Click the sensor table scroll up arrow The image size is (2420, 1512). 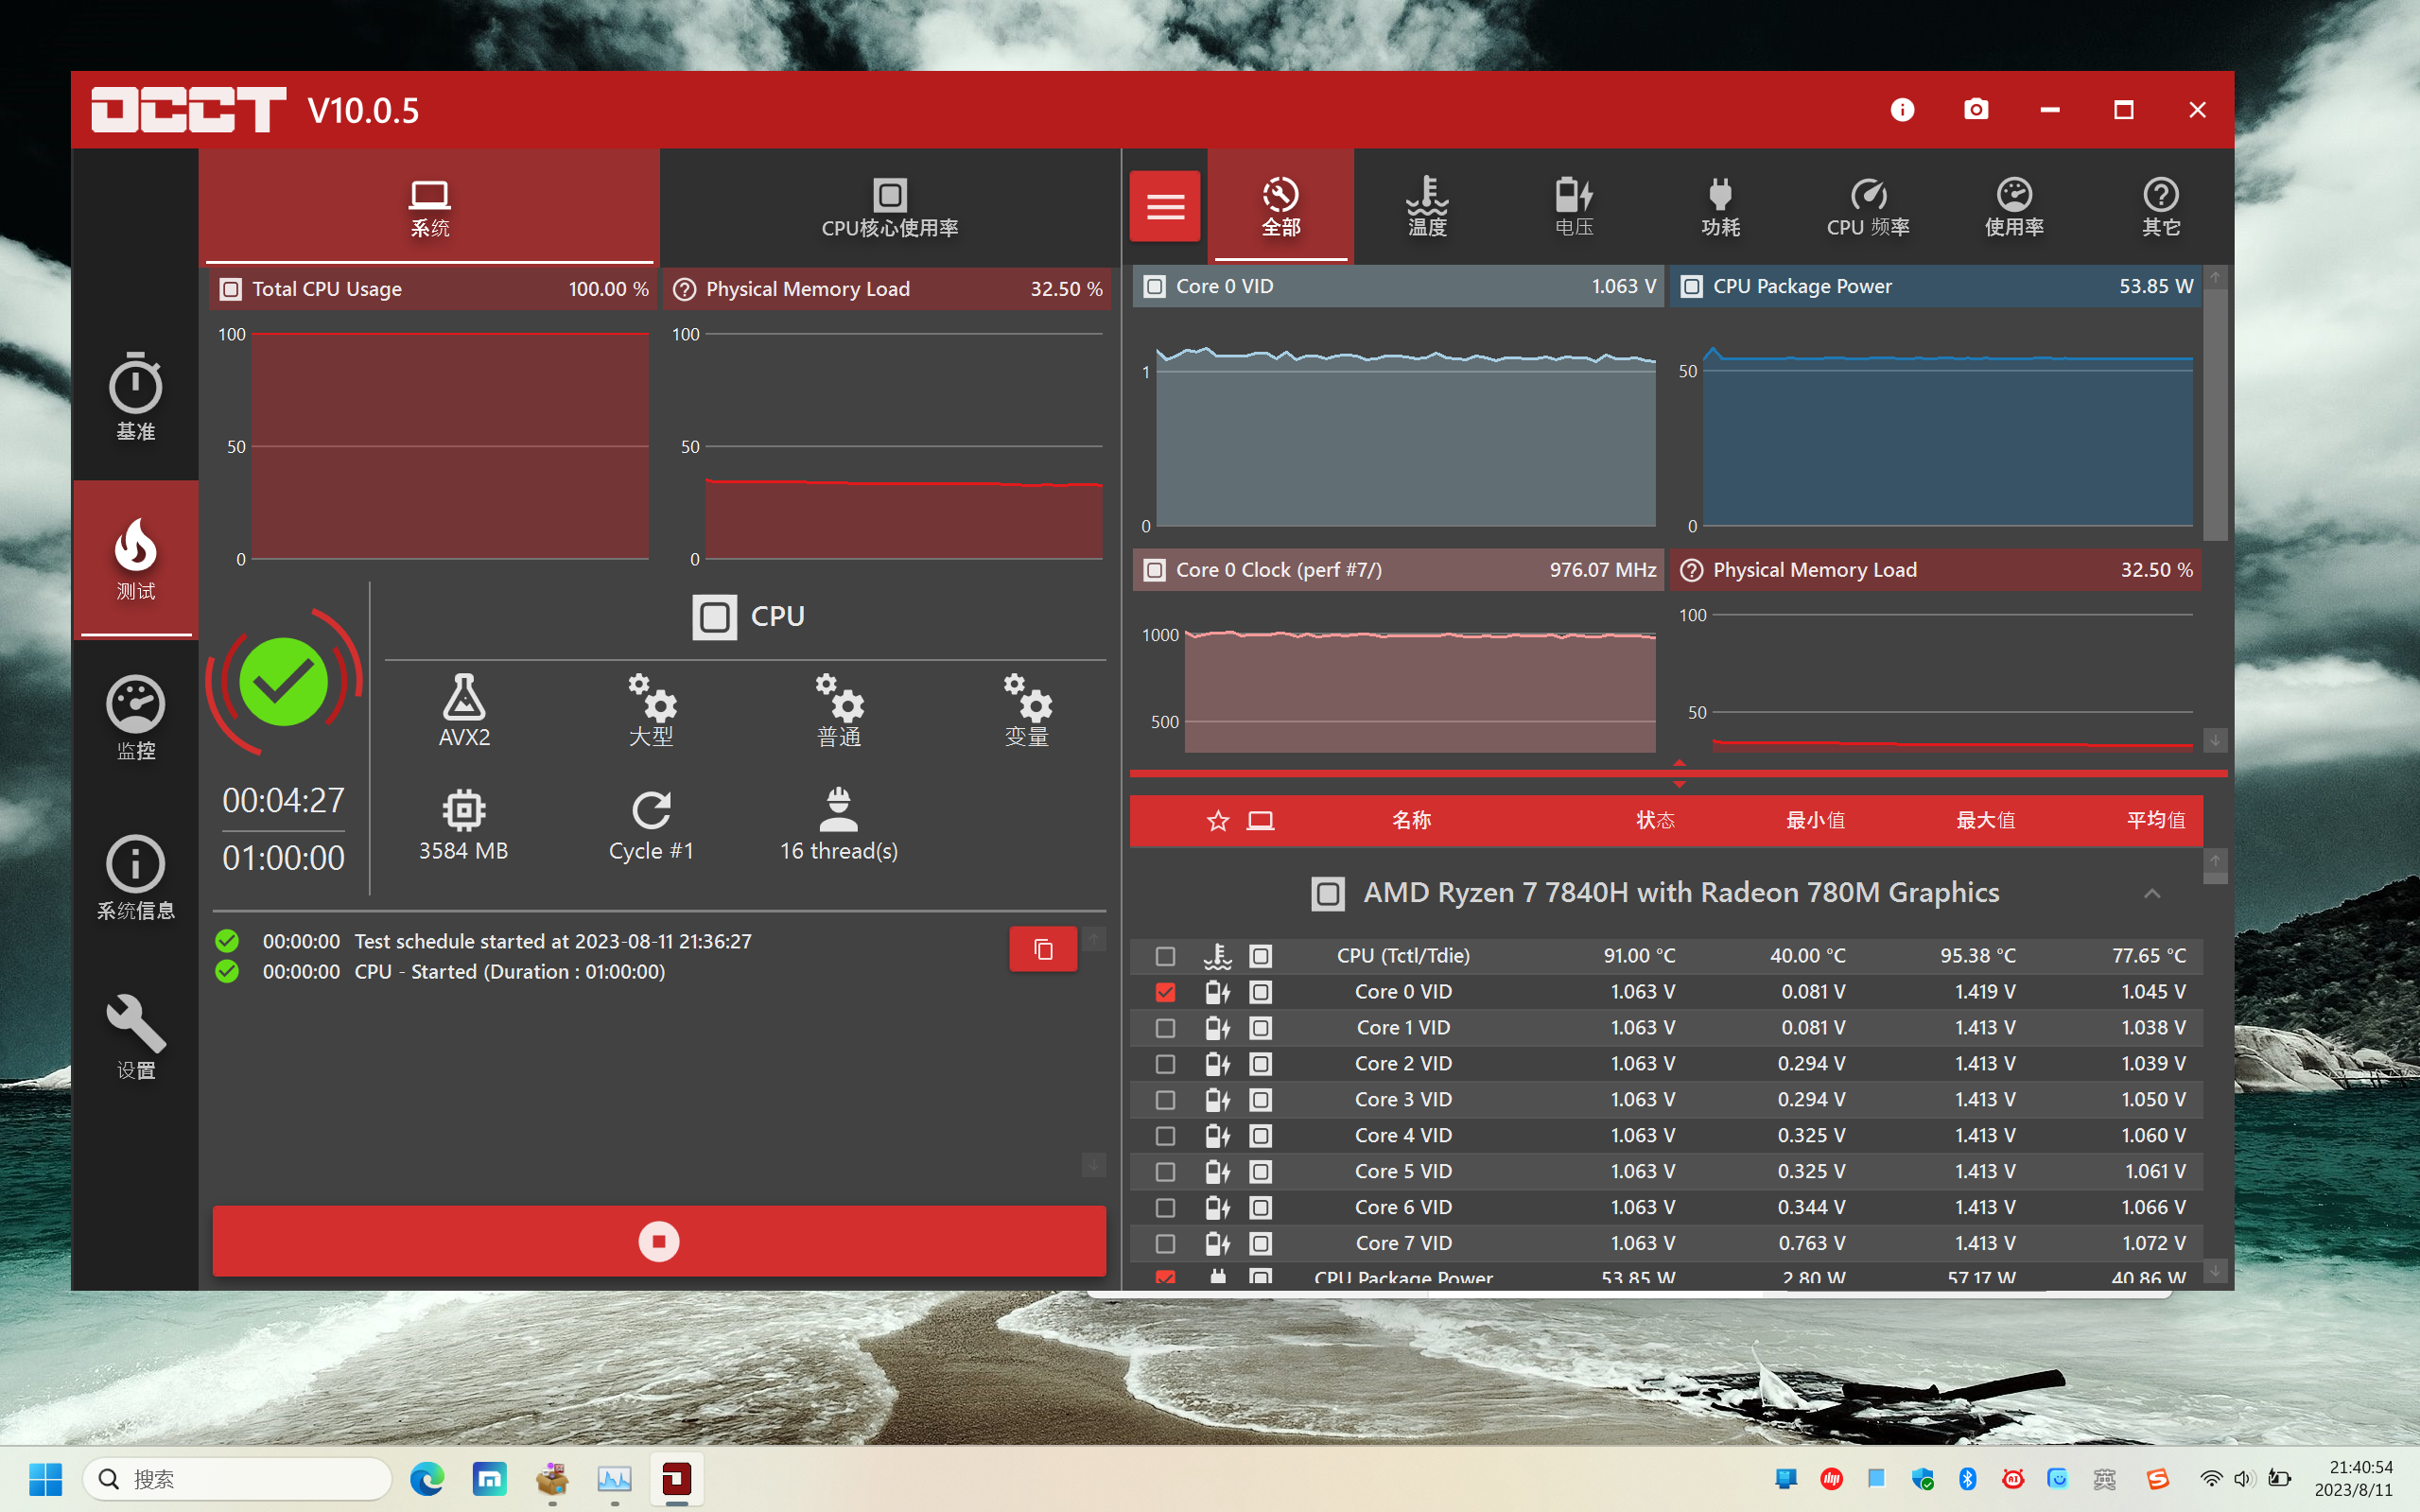coord(2215,861)
